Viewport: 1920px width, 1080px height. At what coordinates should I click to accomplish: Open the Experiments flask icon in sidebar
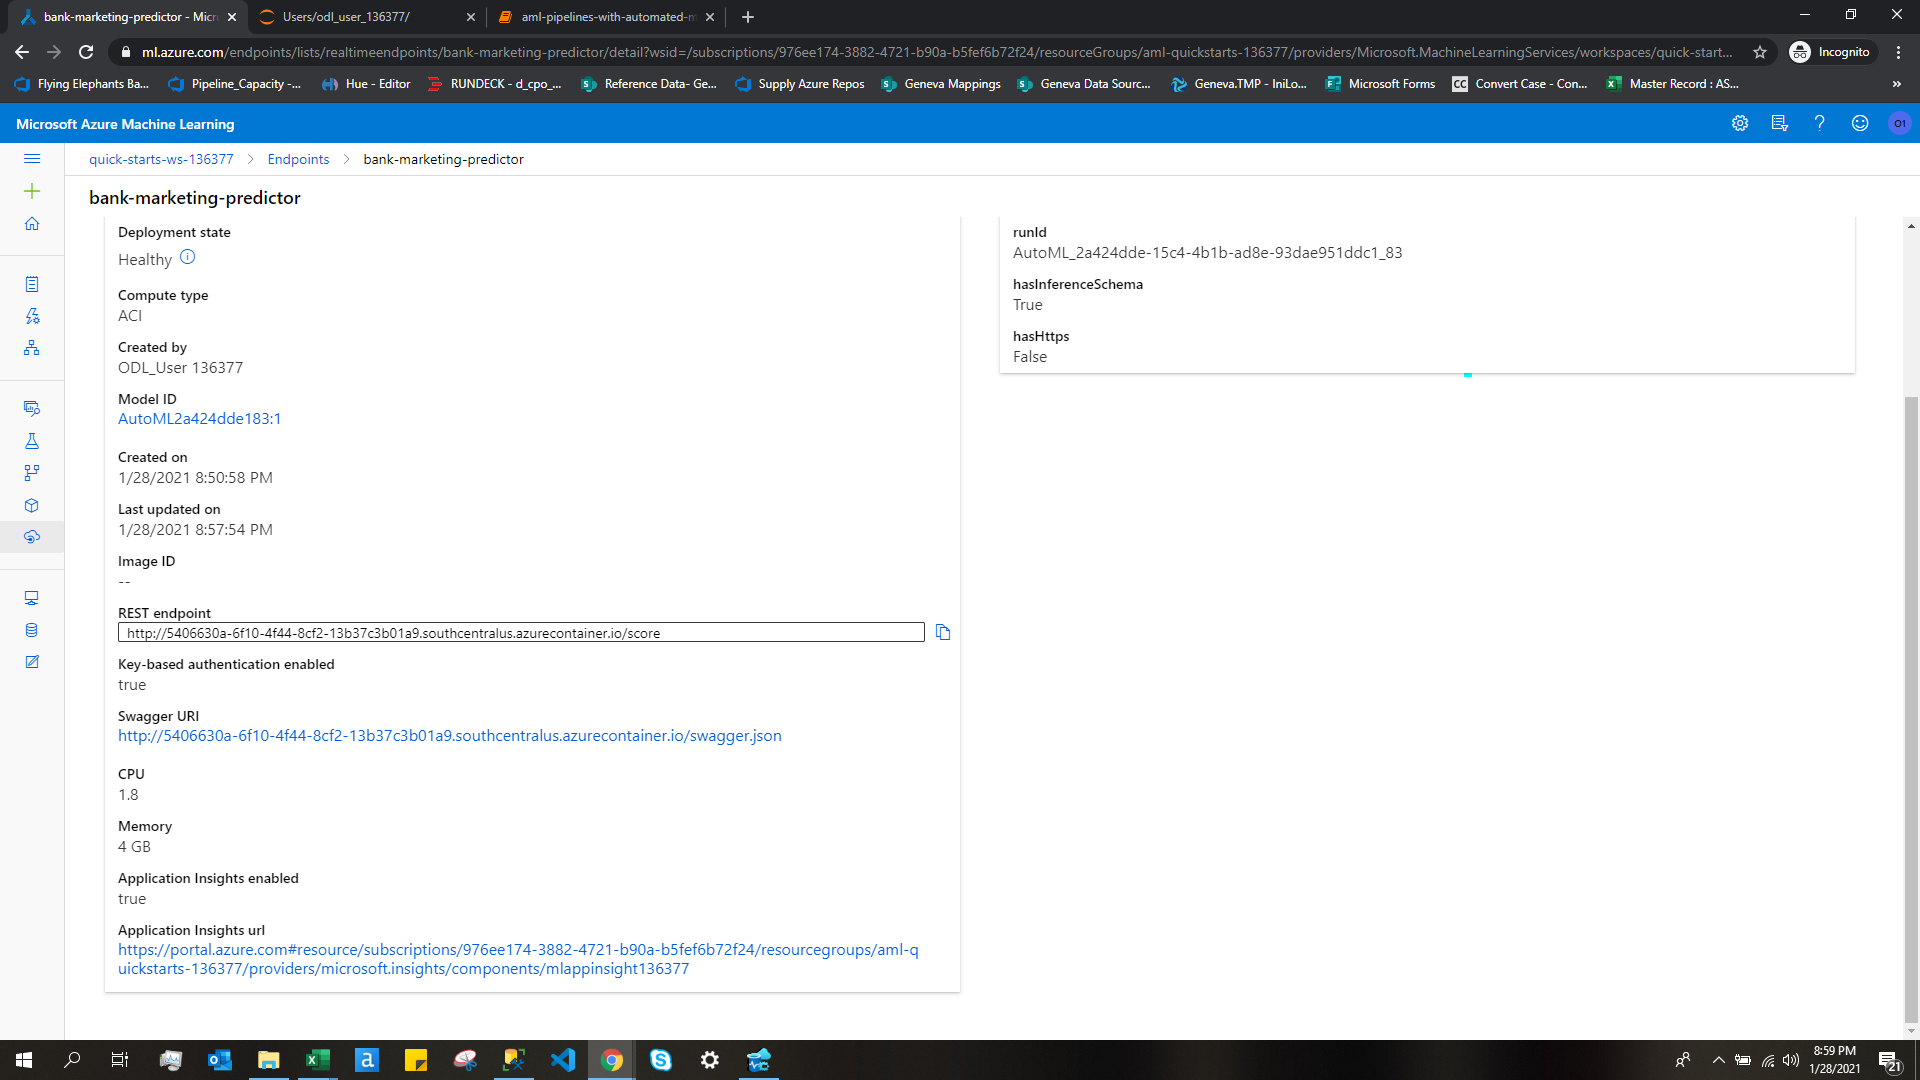pos(32,441)
